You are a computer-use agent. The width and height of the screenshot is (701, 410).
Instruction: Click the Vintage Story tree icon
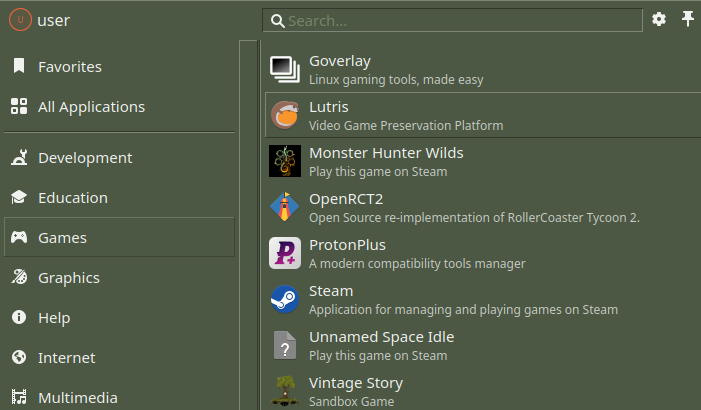click(x=285, y=391)
